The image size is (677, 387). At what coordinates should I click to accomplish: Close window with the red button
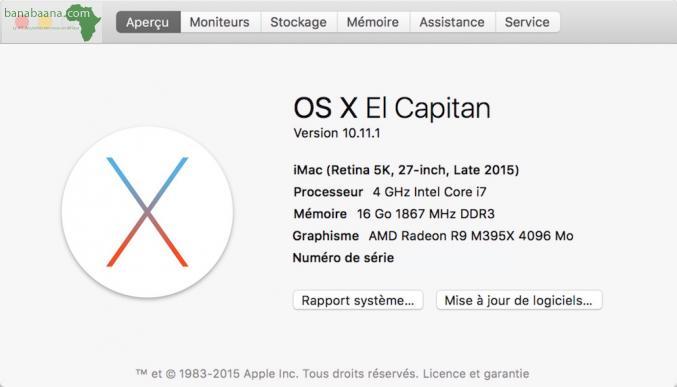pyautogui.click(x=22, y=22)
